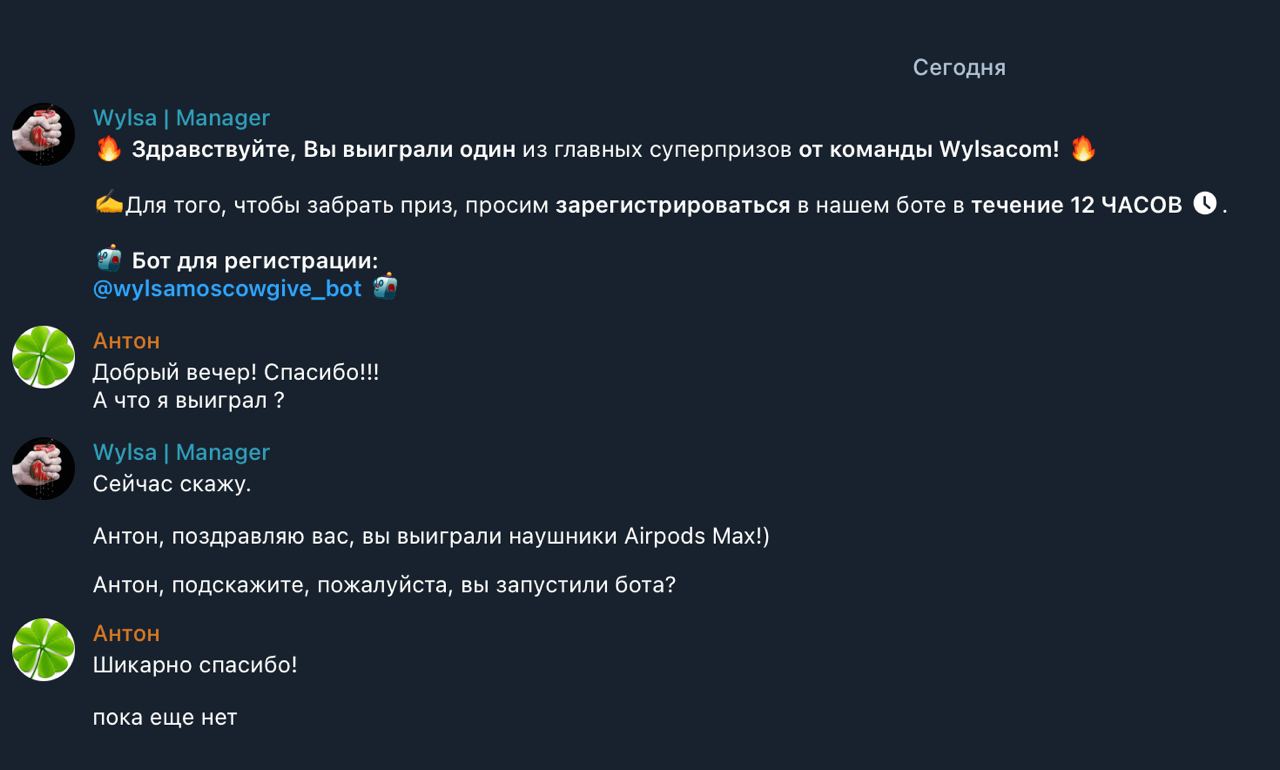Click the robot emoji before 'Бот для регистрации'

pos(108,259)
